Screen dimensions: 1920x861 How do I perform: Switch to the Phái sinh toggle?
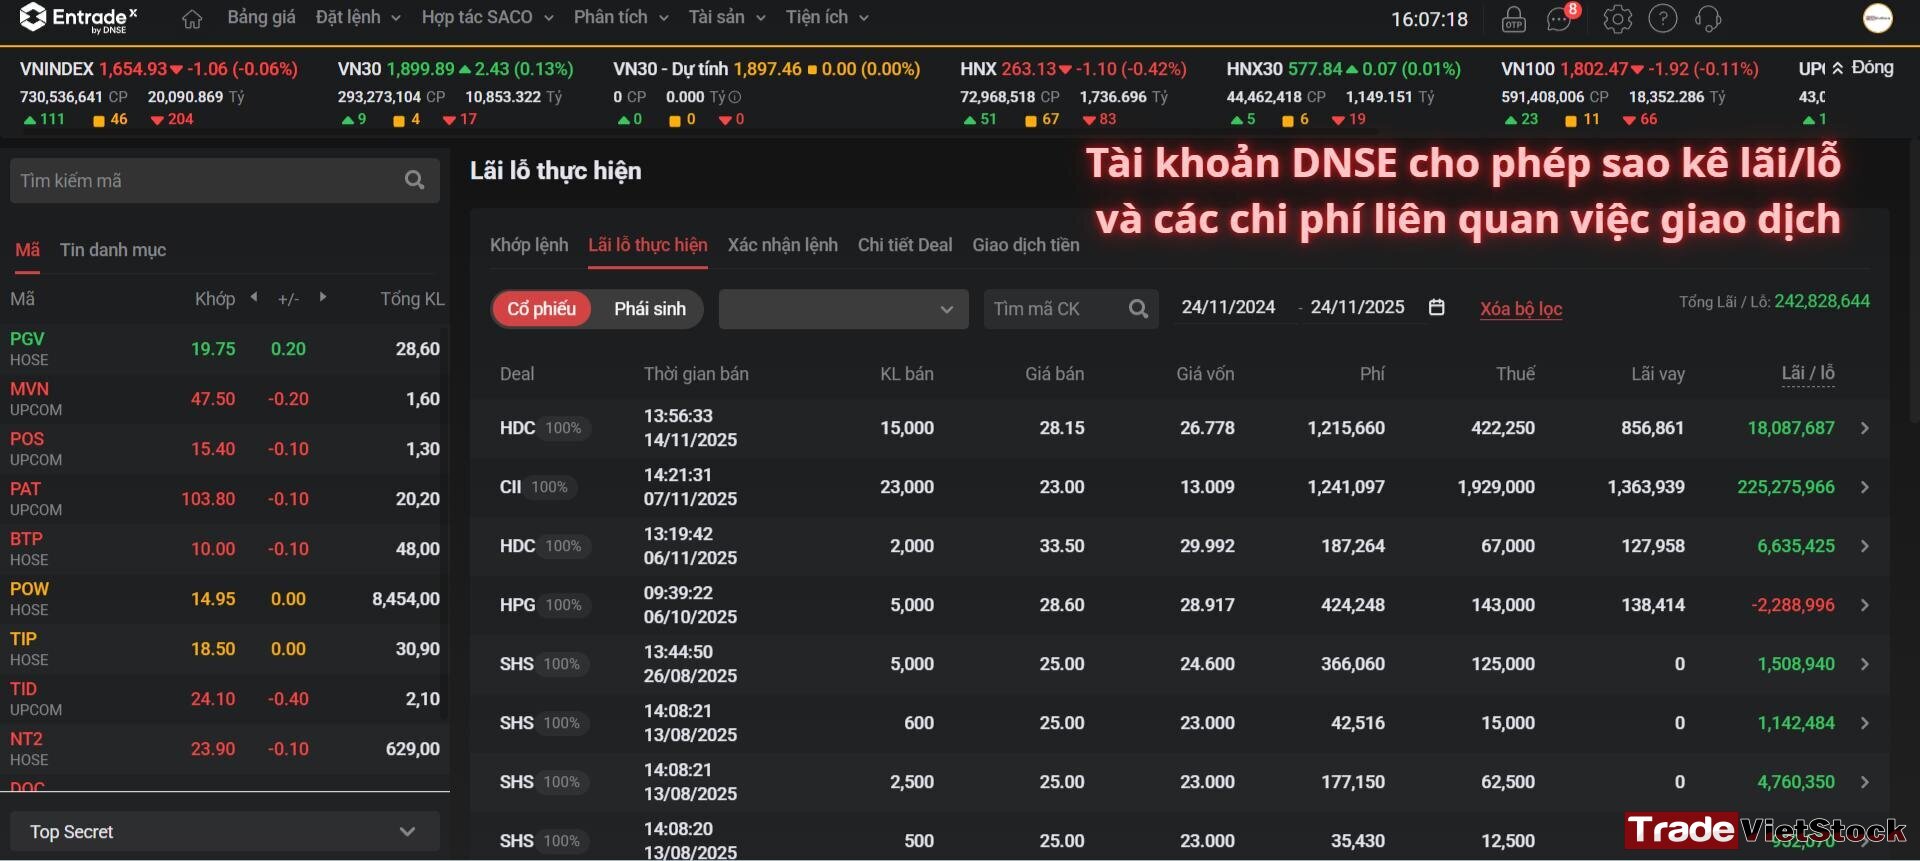pyautogui.click(x=650, y=309)
